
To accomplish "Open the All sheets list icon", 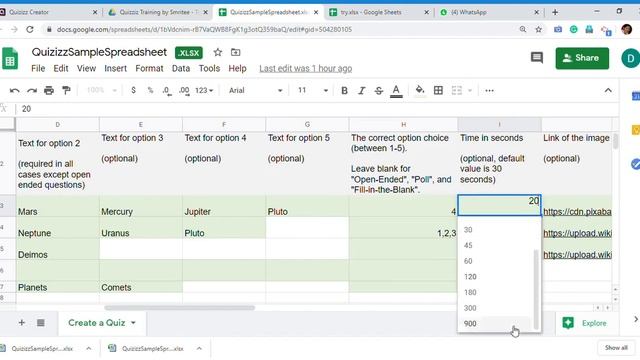I will pyautogui.click(x=40, y=323).
